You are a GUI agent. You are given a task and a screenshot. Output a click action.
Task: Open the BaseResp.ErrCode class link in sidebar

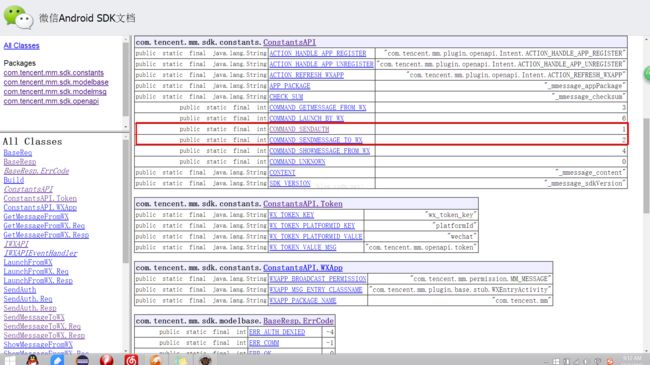(x=36, y=171)
